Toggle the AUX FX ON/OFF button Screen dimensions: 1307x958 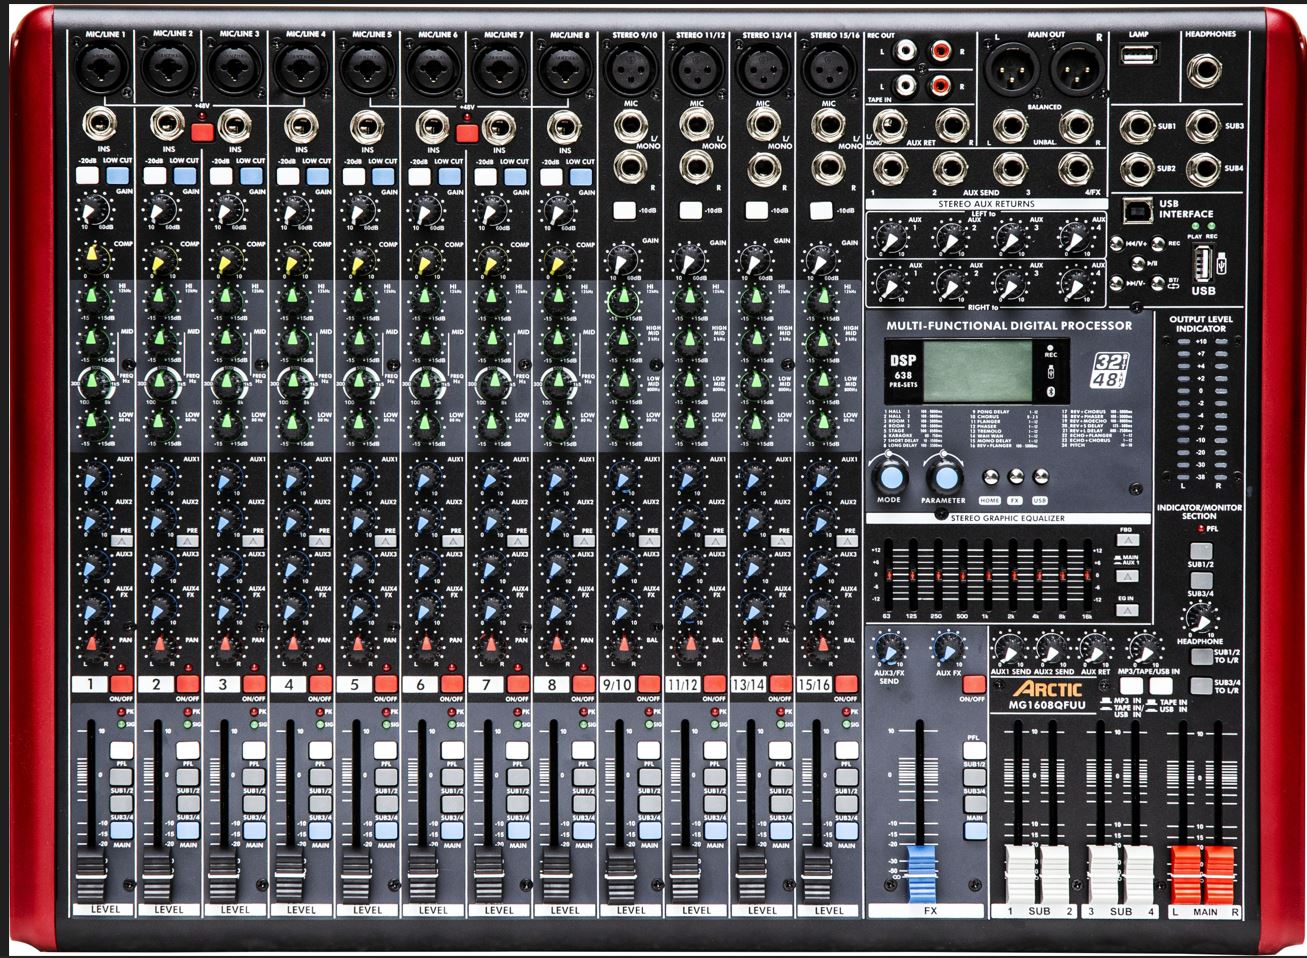973,685
